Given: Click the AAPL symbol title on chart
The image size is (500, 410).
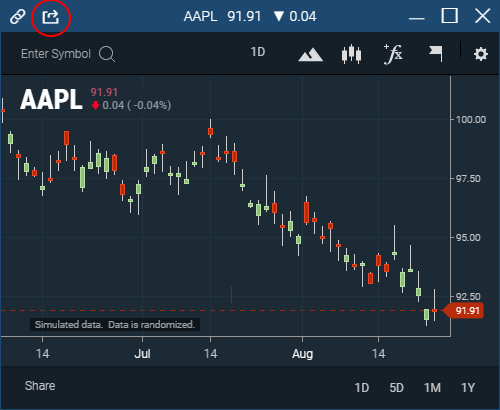Looking at the screenshot, I should 51,99.
